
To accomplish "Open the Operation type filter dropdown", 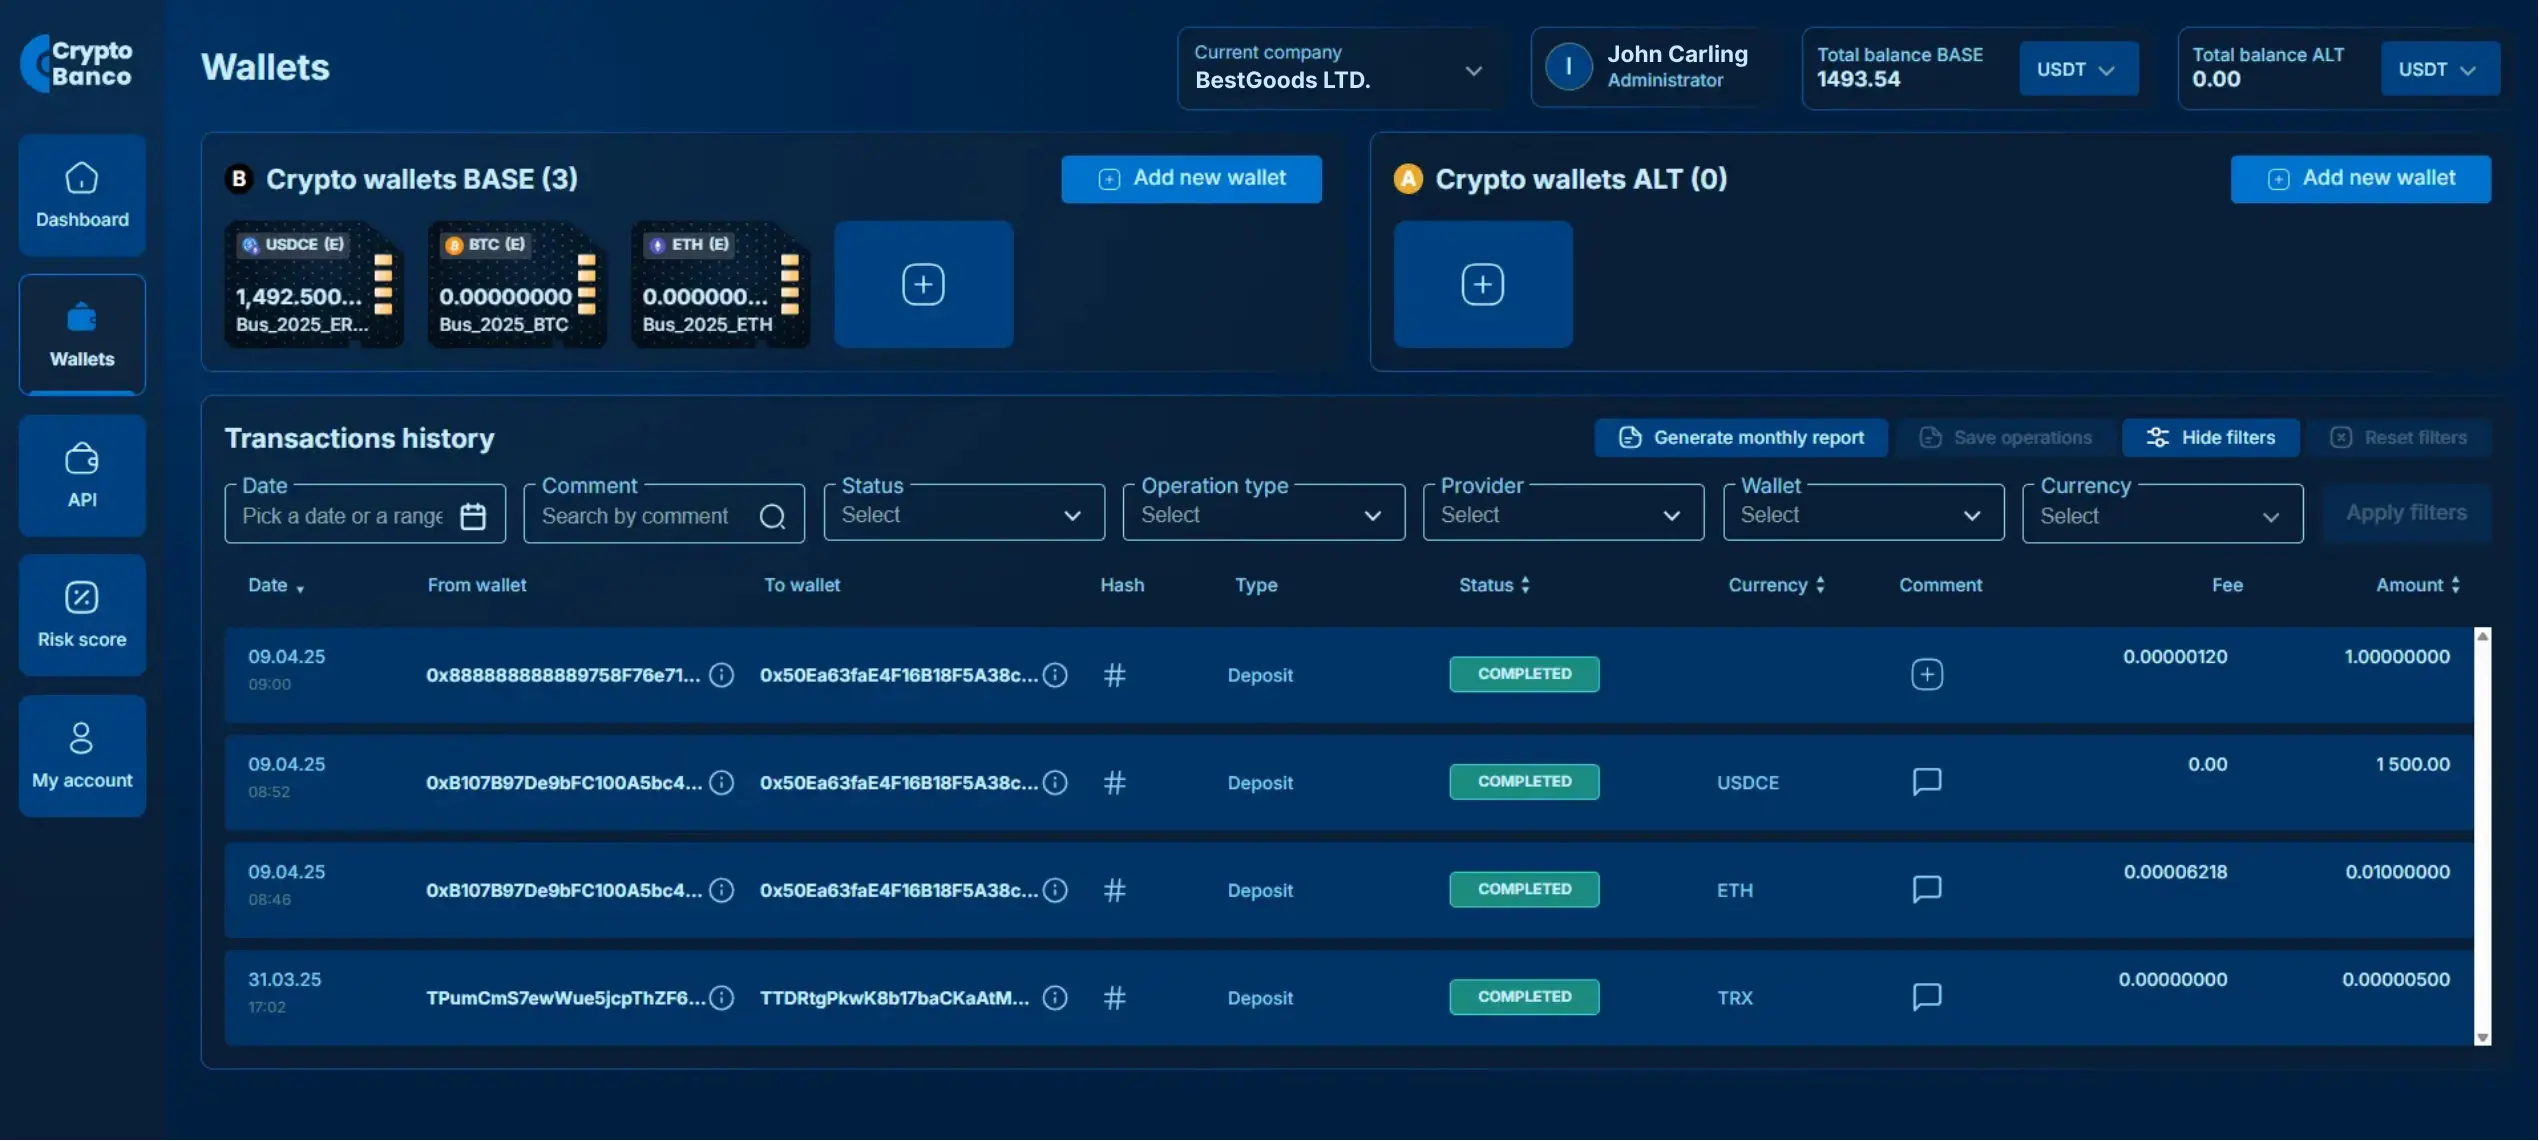I will pos(1264,514).
